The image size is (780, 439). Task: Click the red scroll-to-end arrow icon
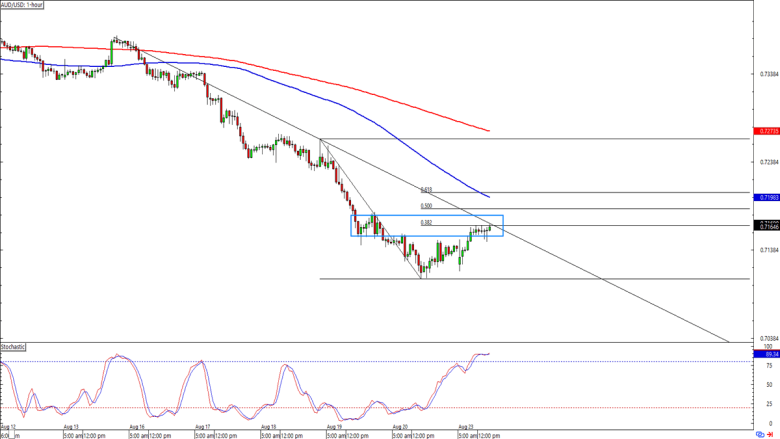770,435
